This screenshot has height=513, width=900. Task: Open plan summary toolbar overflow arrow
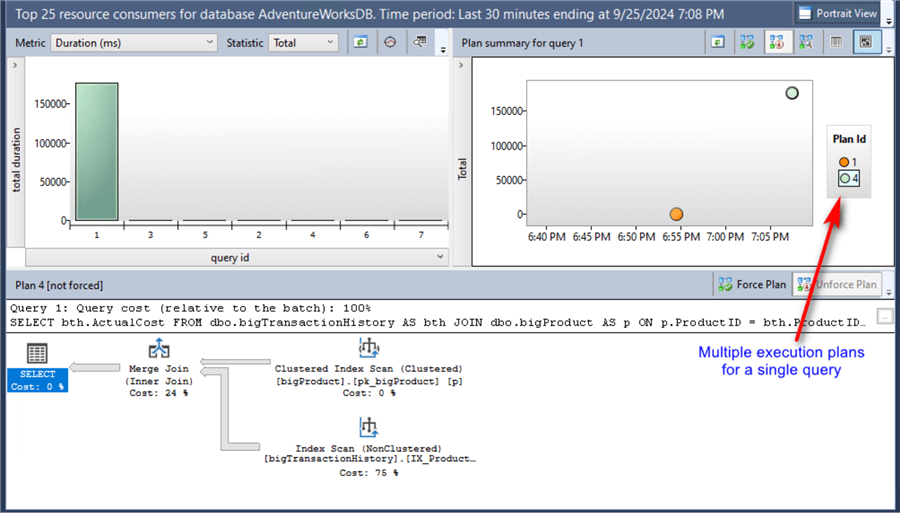pyautogui.click(x=889, y=50)
